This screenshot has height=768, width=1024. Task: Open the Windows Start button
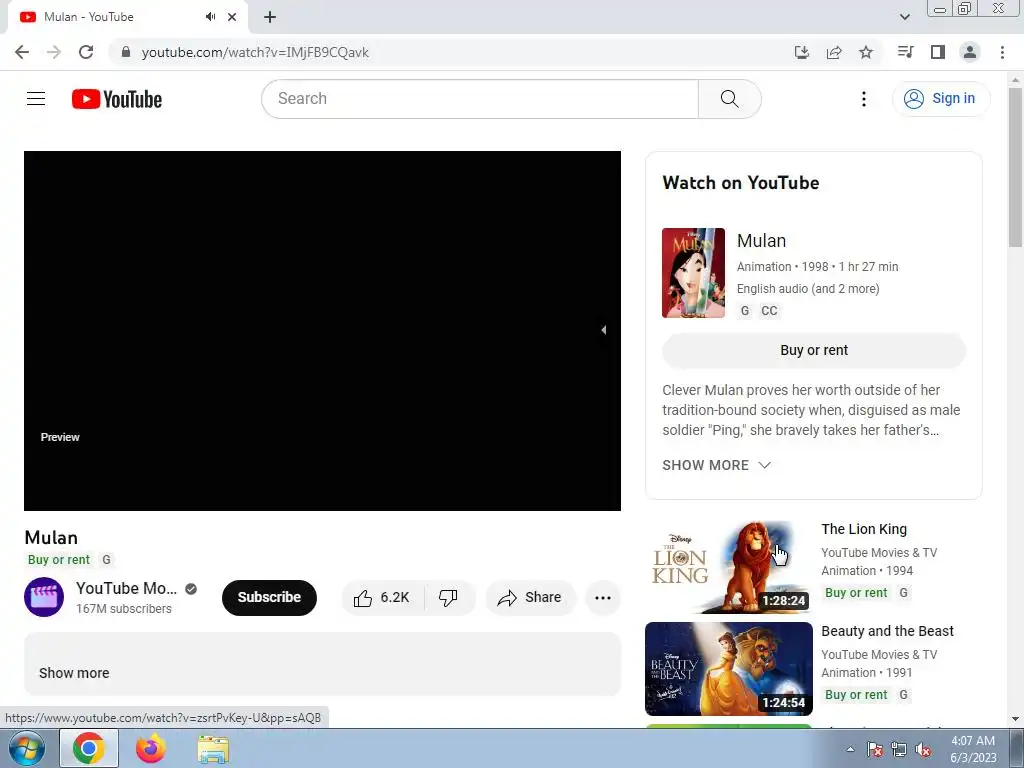(27, 748)
